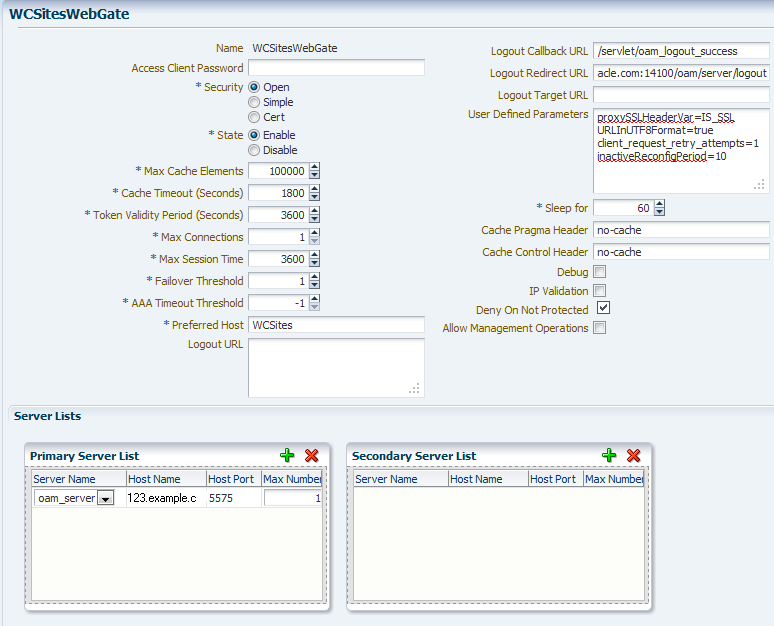Enable the Debug checkbox
774x626 pixels.
pos(600,272)
